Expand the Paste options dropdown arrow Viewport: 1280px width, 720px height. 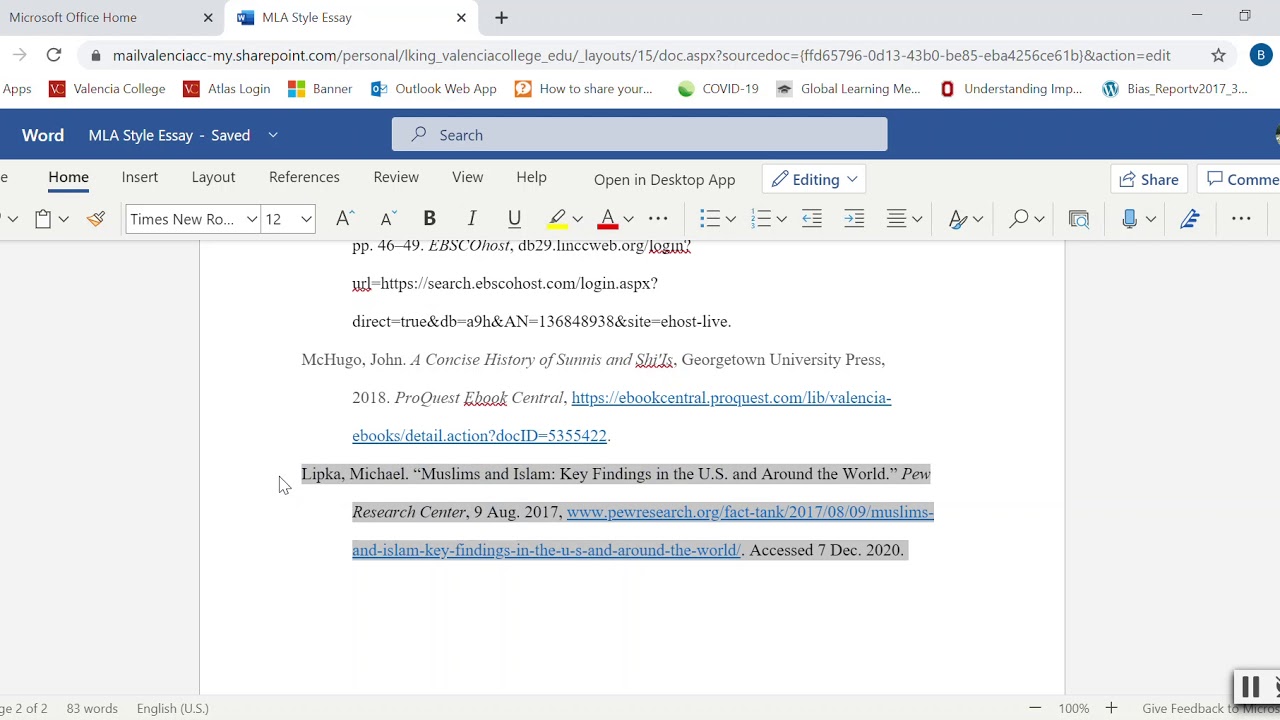[64, 219]
